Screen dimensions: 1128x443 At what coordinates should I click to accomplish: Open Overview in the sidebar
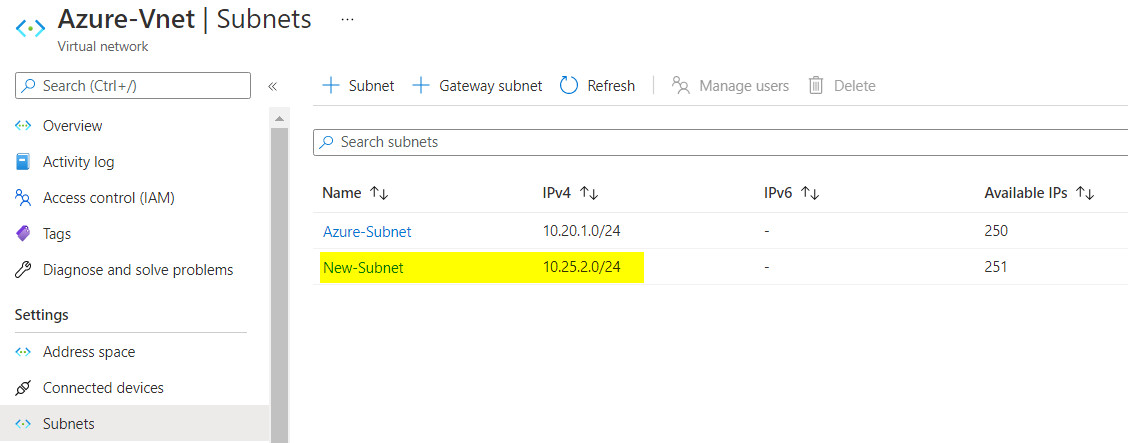(x=73, y=126)
